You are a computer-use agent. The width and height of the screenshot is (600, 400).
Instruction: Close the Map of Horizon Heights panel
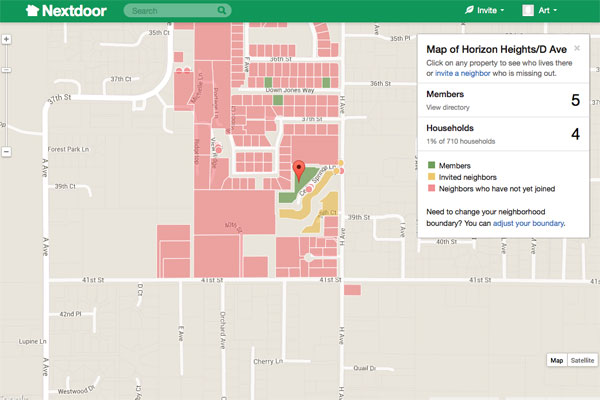(x=577, y=48)
